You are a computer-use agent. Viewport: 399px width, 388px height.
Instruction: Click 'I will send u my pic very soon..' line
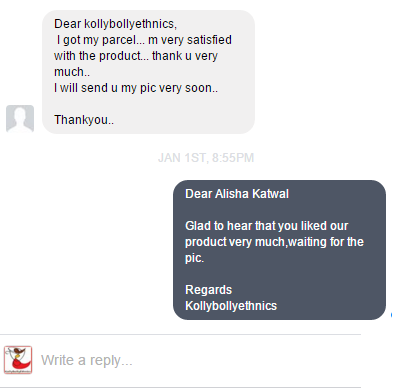pyautogui.click(x=136, y=88)
